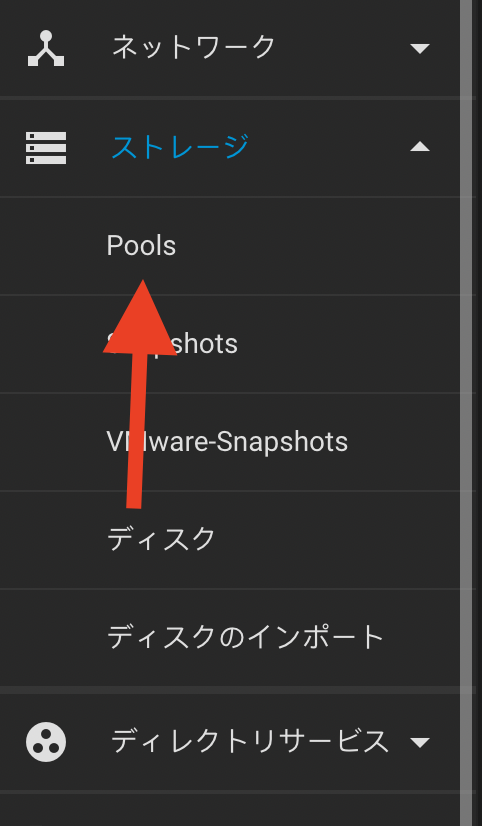Open the VMware-Snapshots entry

[227, 441]
